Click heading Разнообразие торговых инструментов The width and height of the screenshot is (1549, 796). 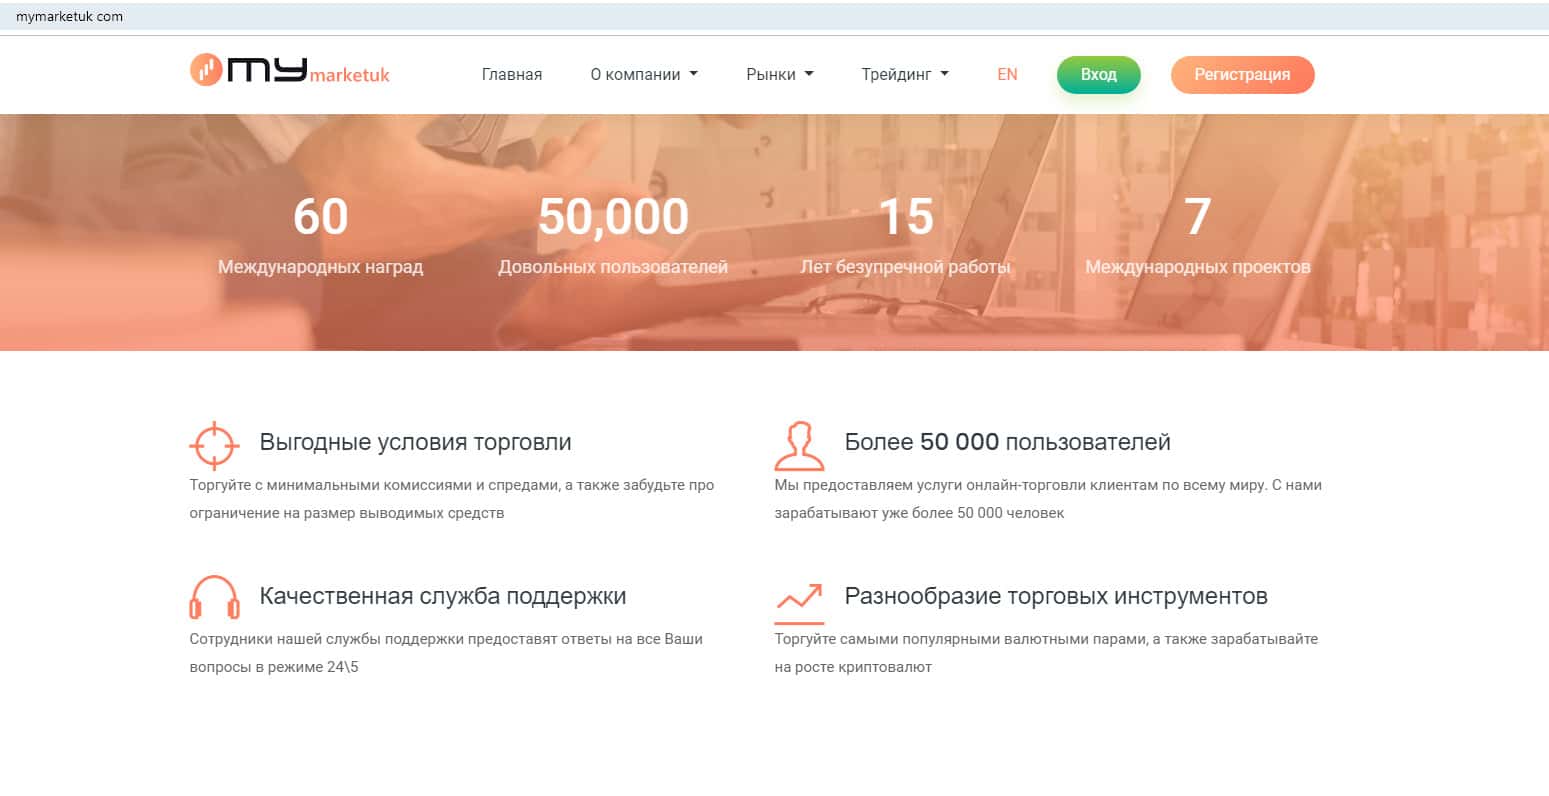(x=1056, y=596)
